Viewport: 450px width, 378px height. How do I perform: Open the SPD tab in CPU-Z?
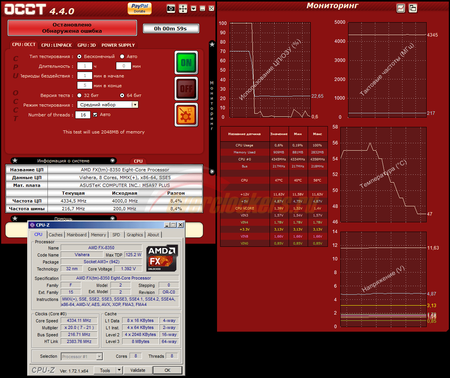pos(116,235)
